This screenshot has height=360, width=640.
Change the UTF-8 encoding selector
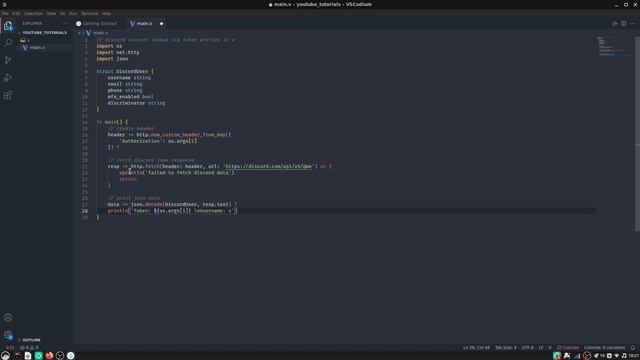pos(527,348)
